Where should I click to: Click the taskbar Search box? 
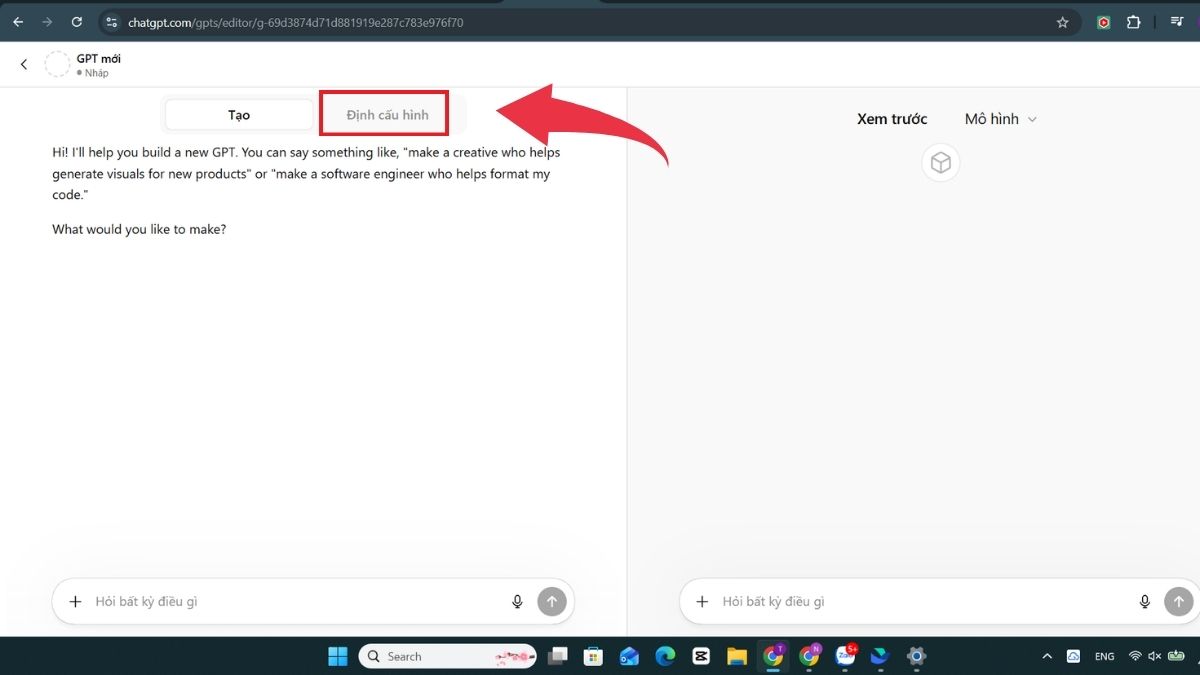click(448, 656)
